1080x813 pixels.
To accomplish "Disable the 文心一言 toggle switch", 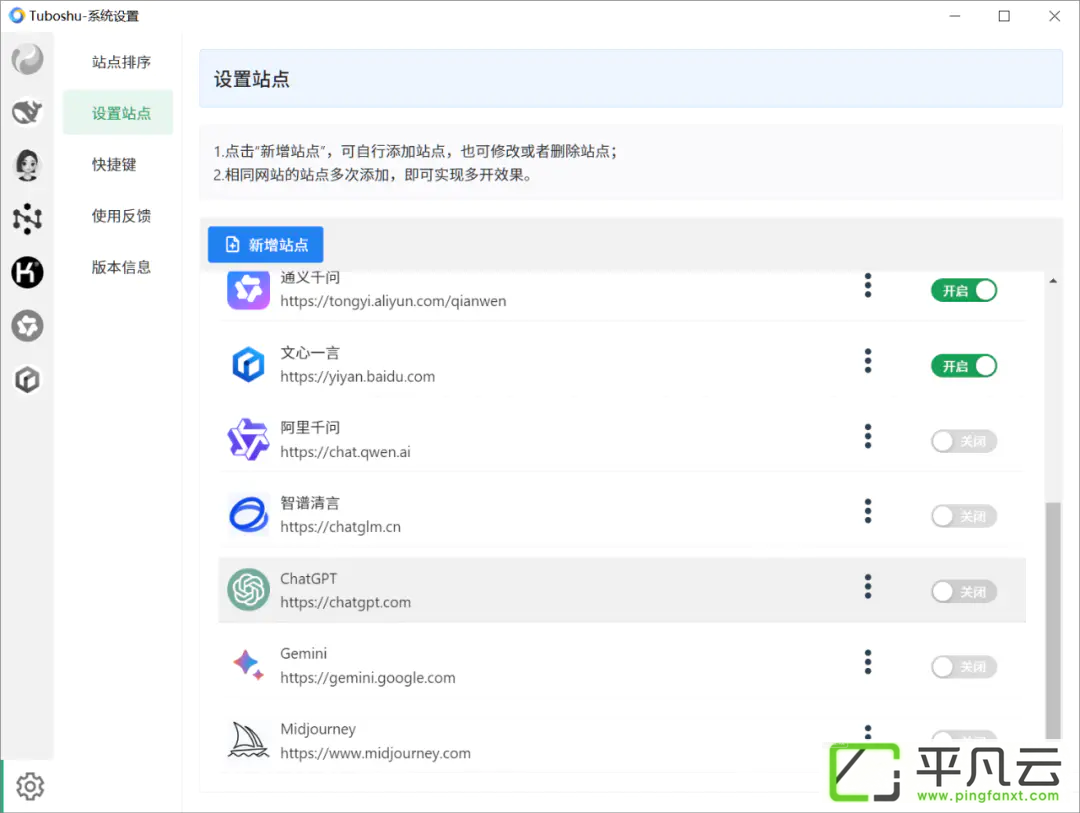I will [x=964, y=366].
